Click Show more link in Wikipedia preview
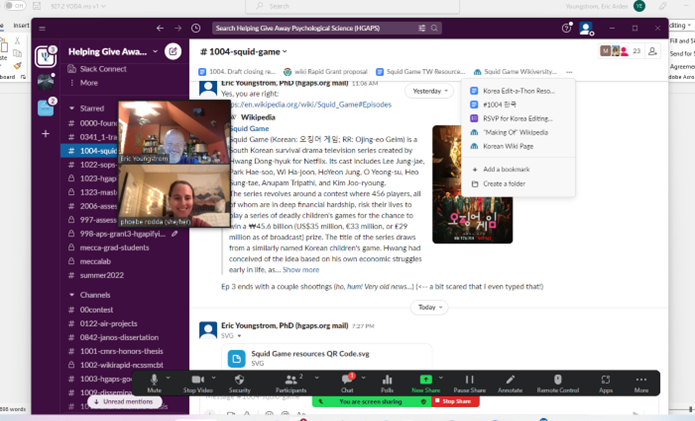Viewport: 695px width, 421px height. coord(301,270)
